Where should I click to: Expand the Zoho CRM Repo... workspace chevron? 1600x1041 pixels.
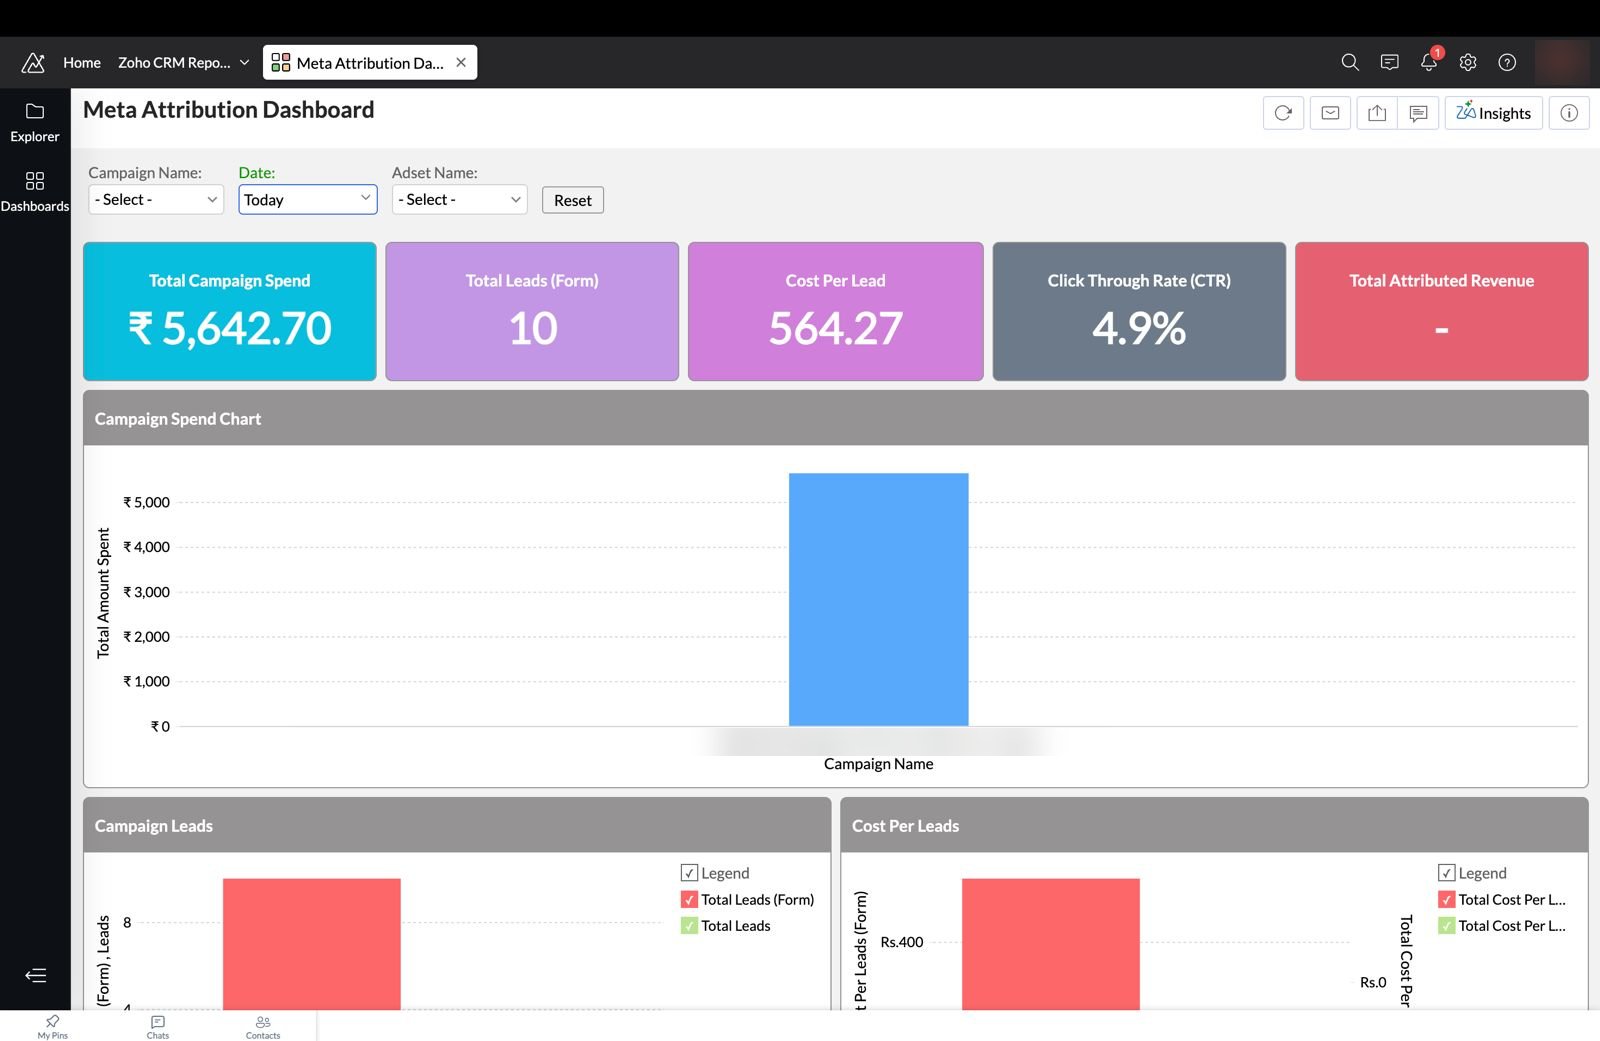[x=244, y=62]
